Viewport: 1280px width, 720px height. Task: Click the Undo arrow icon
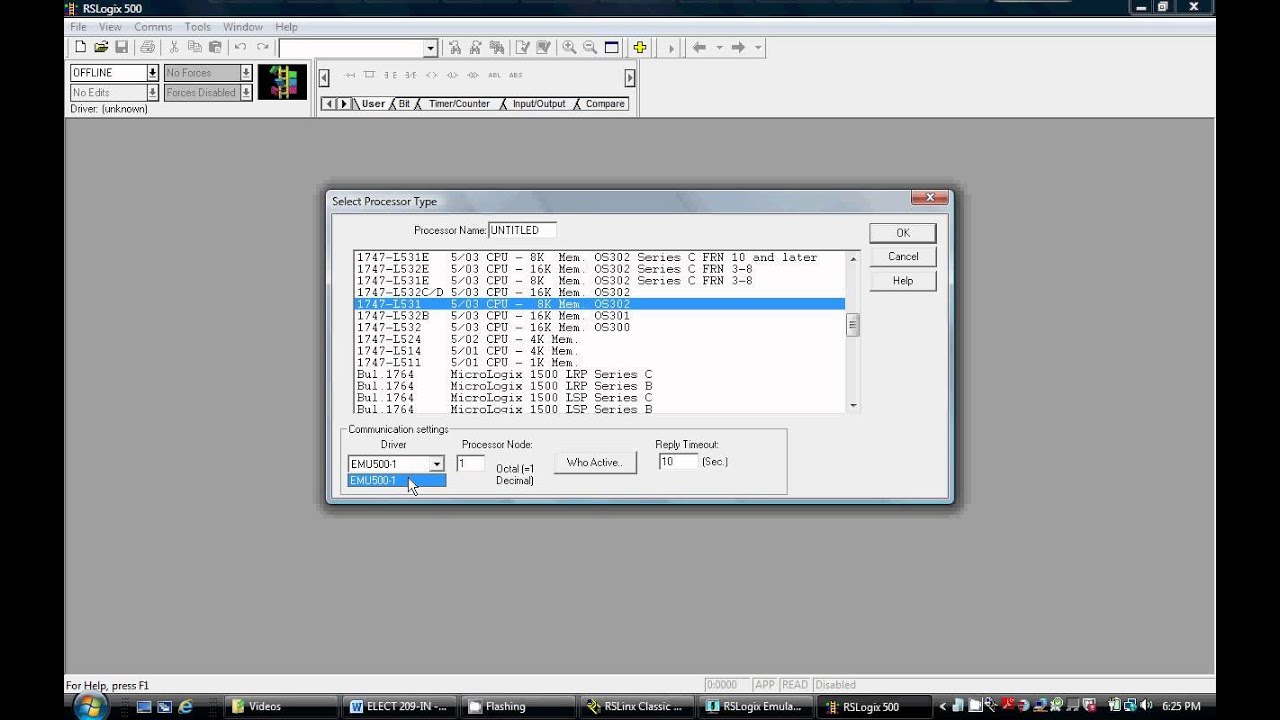click(x=240, y=47)
